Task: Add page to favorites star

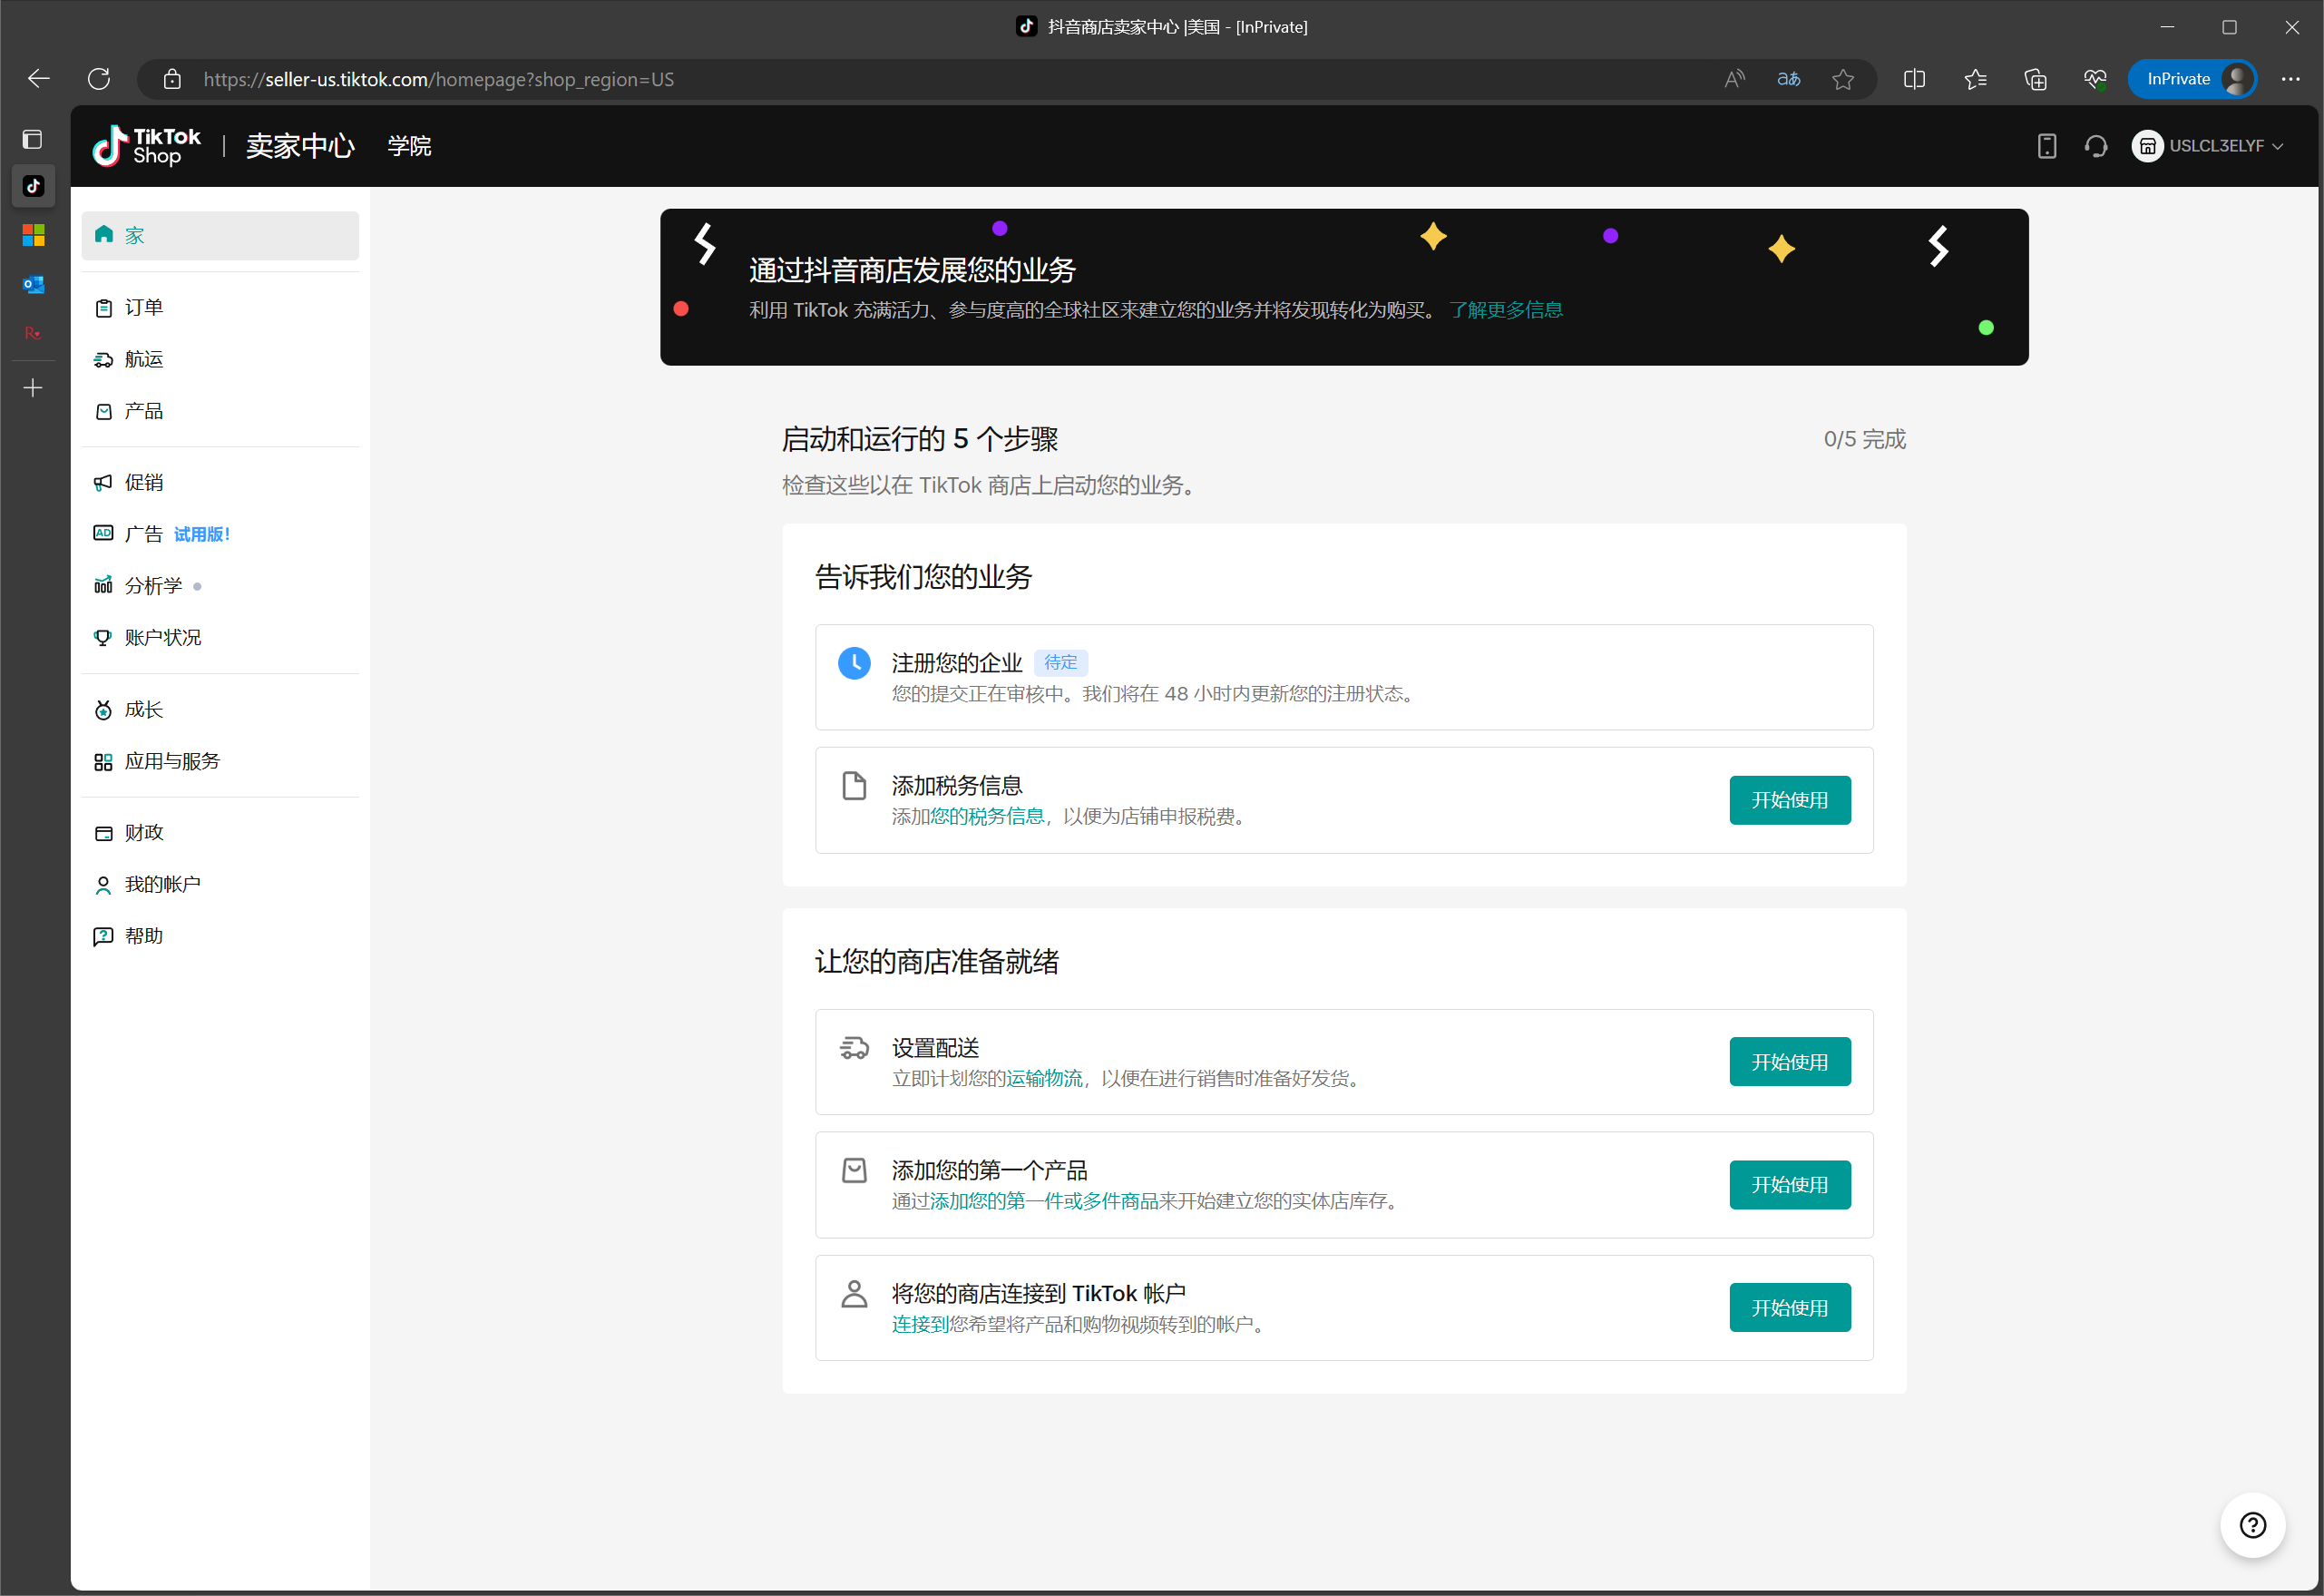Action: coord(1843,79)
